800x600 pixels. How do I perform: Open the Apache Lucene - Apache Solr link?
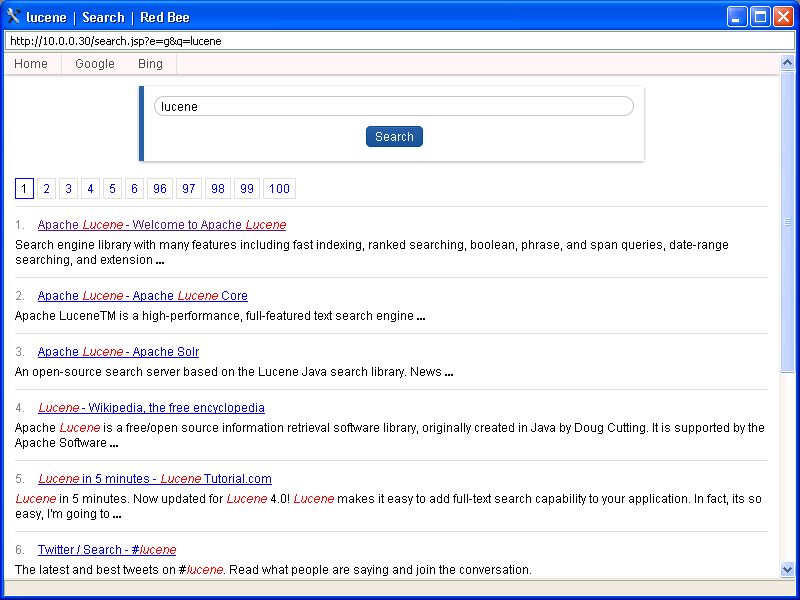click(118, 352)
